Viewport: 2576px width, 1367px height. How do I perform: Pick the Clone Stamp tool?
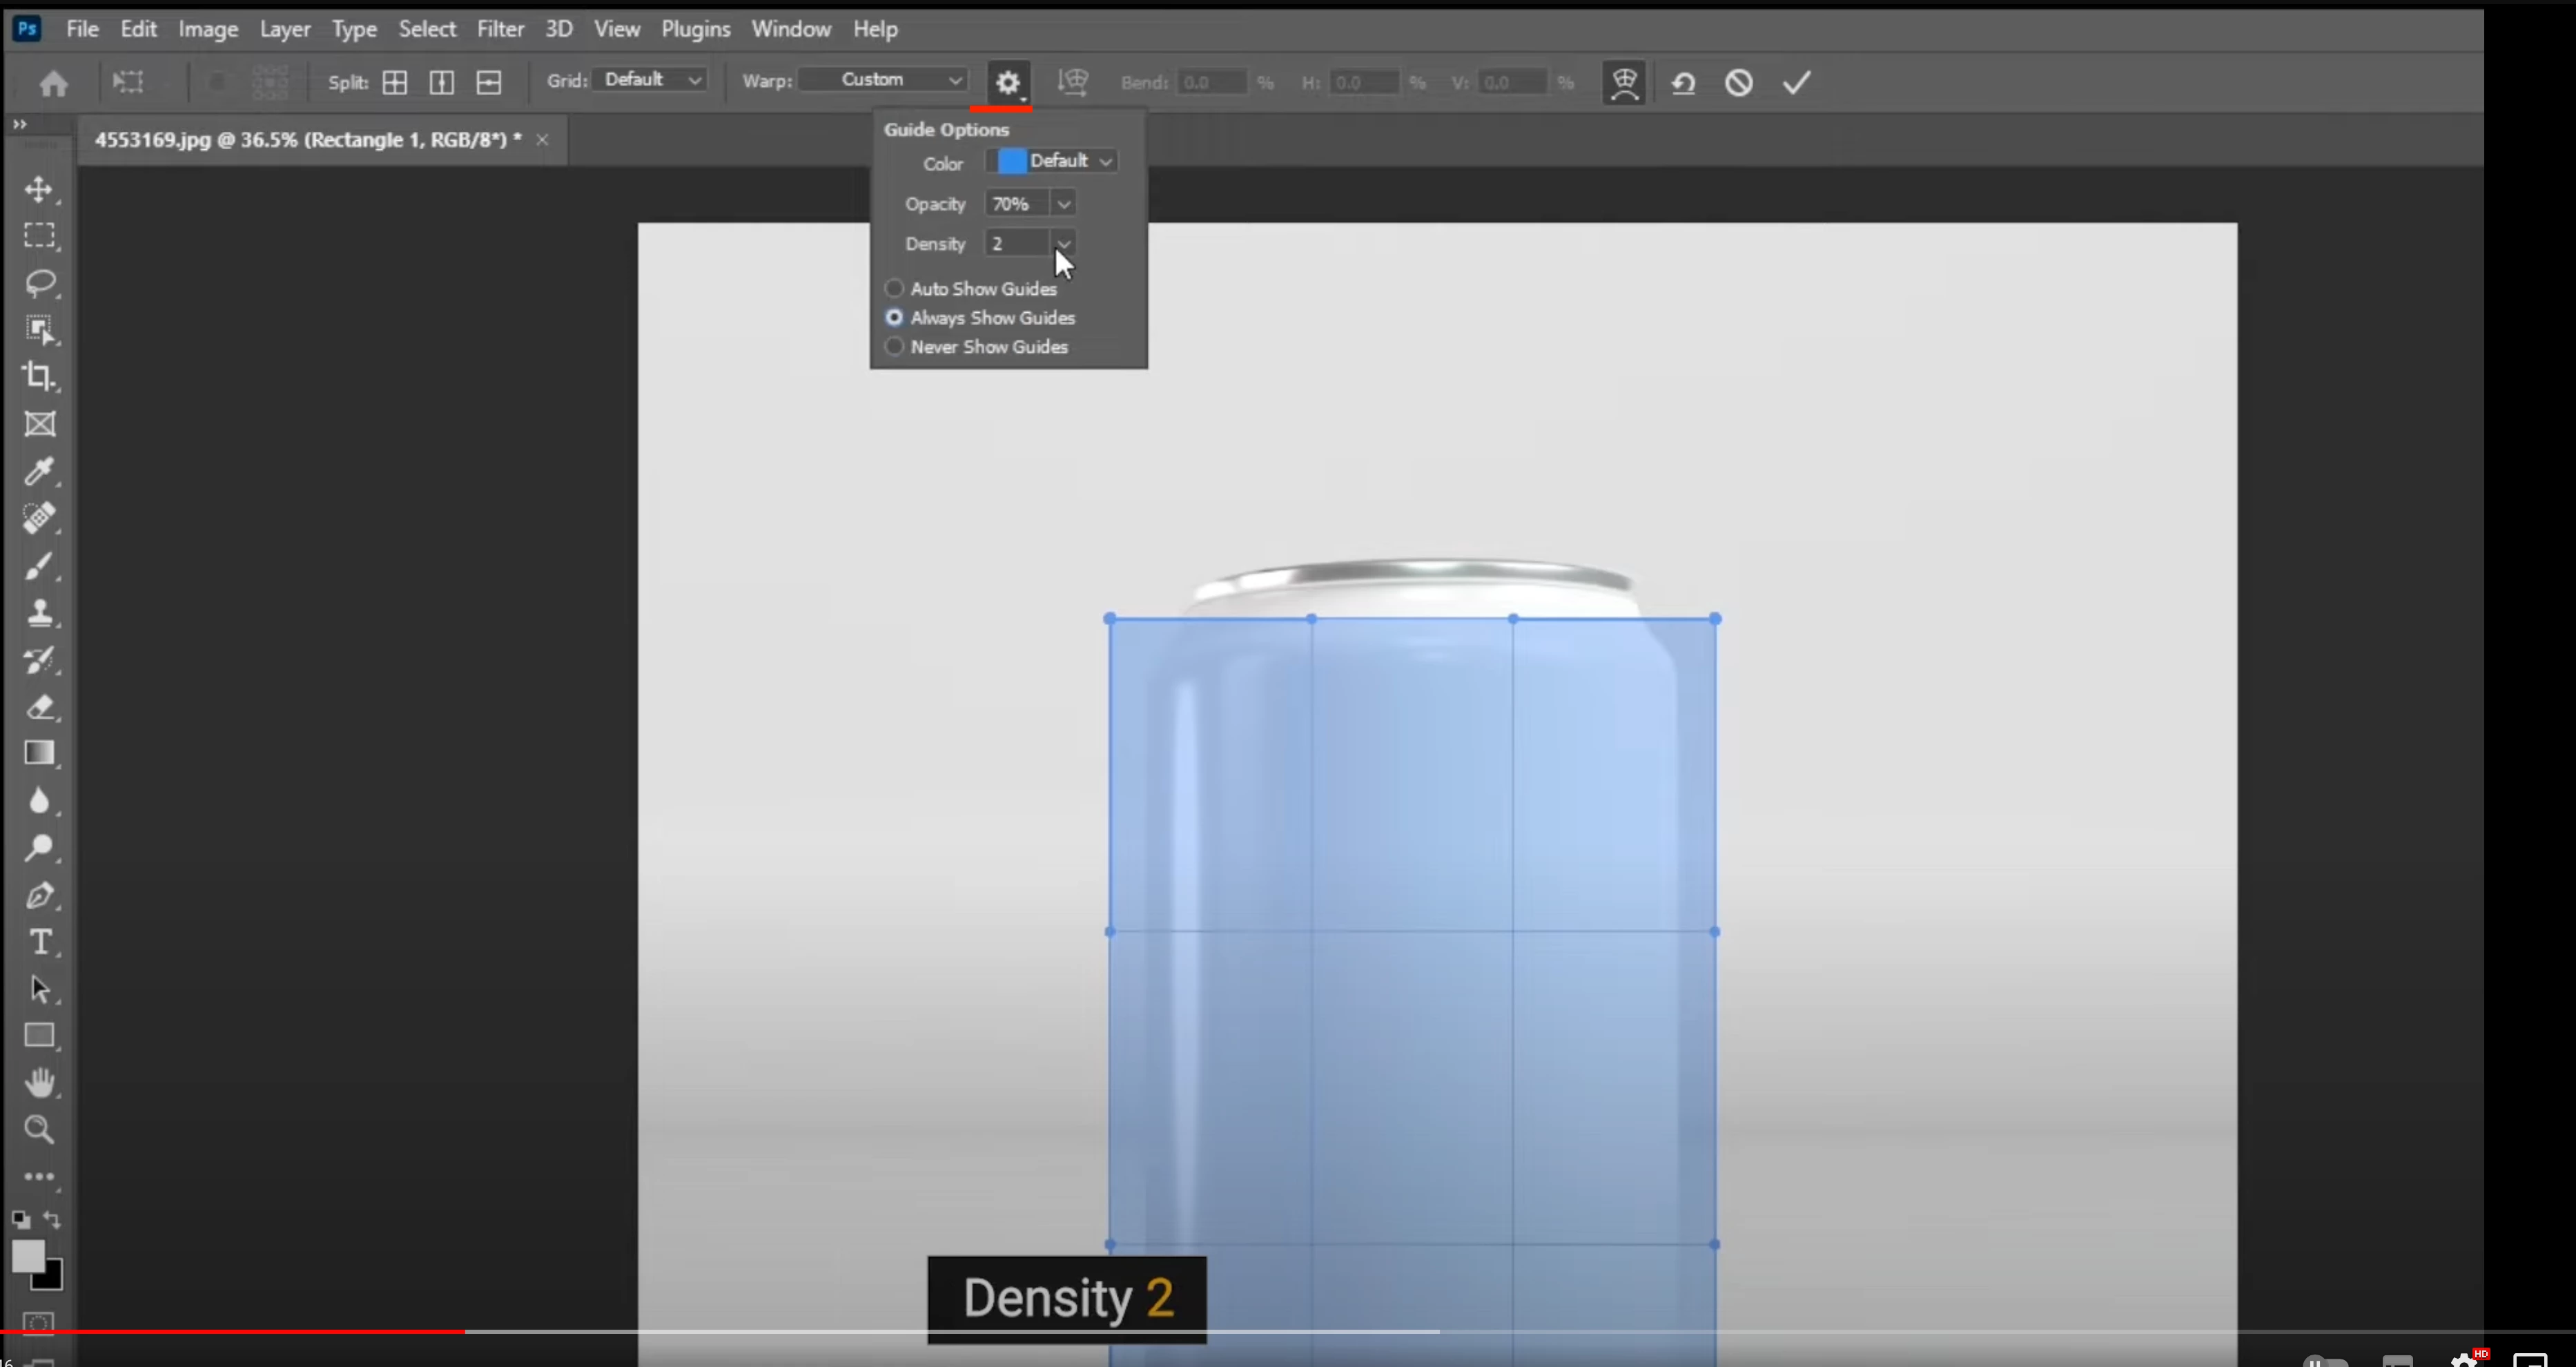39,612
